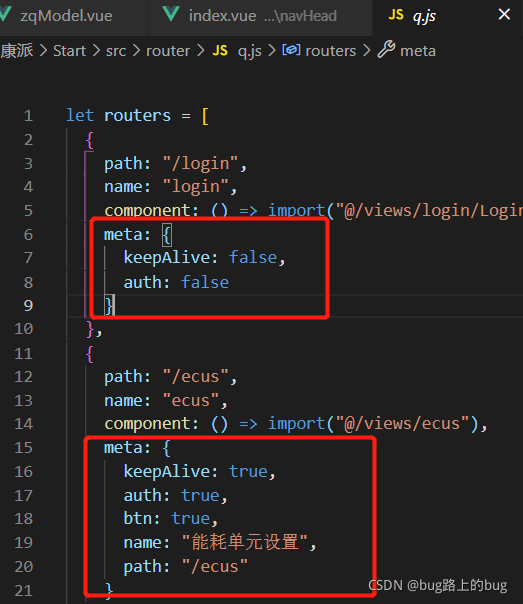523x604 pixels.
Task: Click 'true' value on auth line 17
Action: point(200,495)
